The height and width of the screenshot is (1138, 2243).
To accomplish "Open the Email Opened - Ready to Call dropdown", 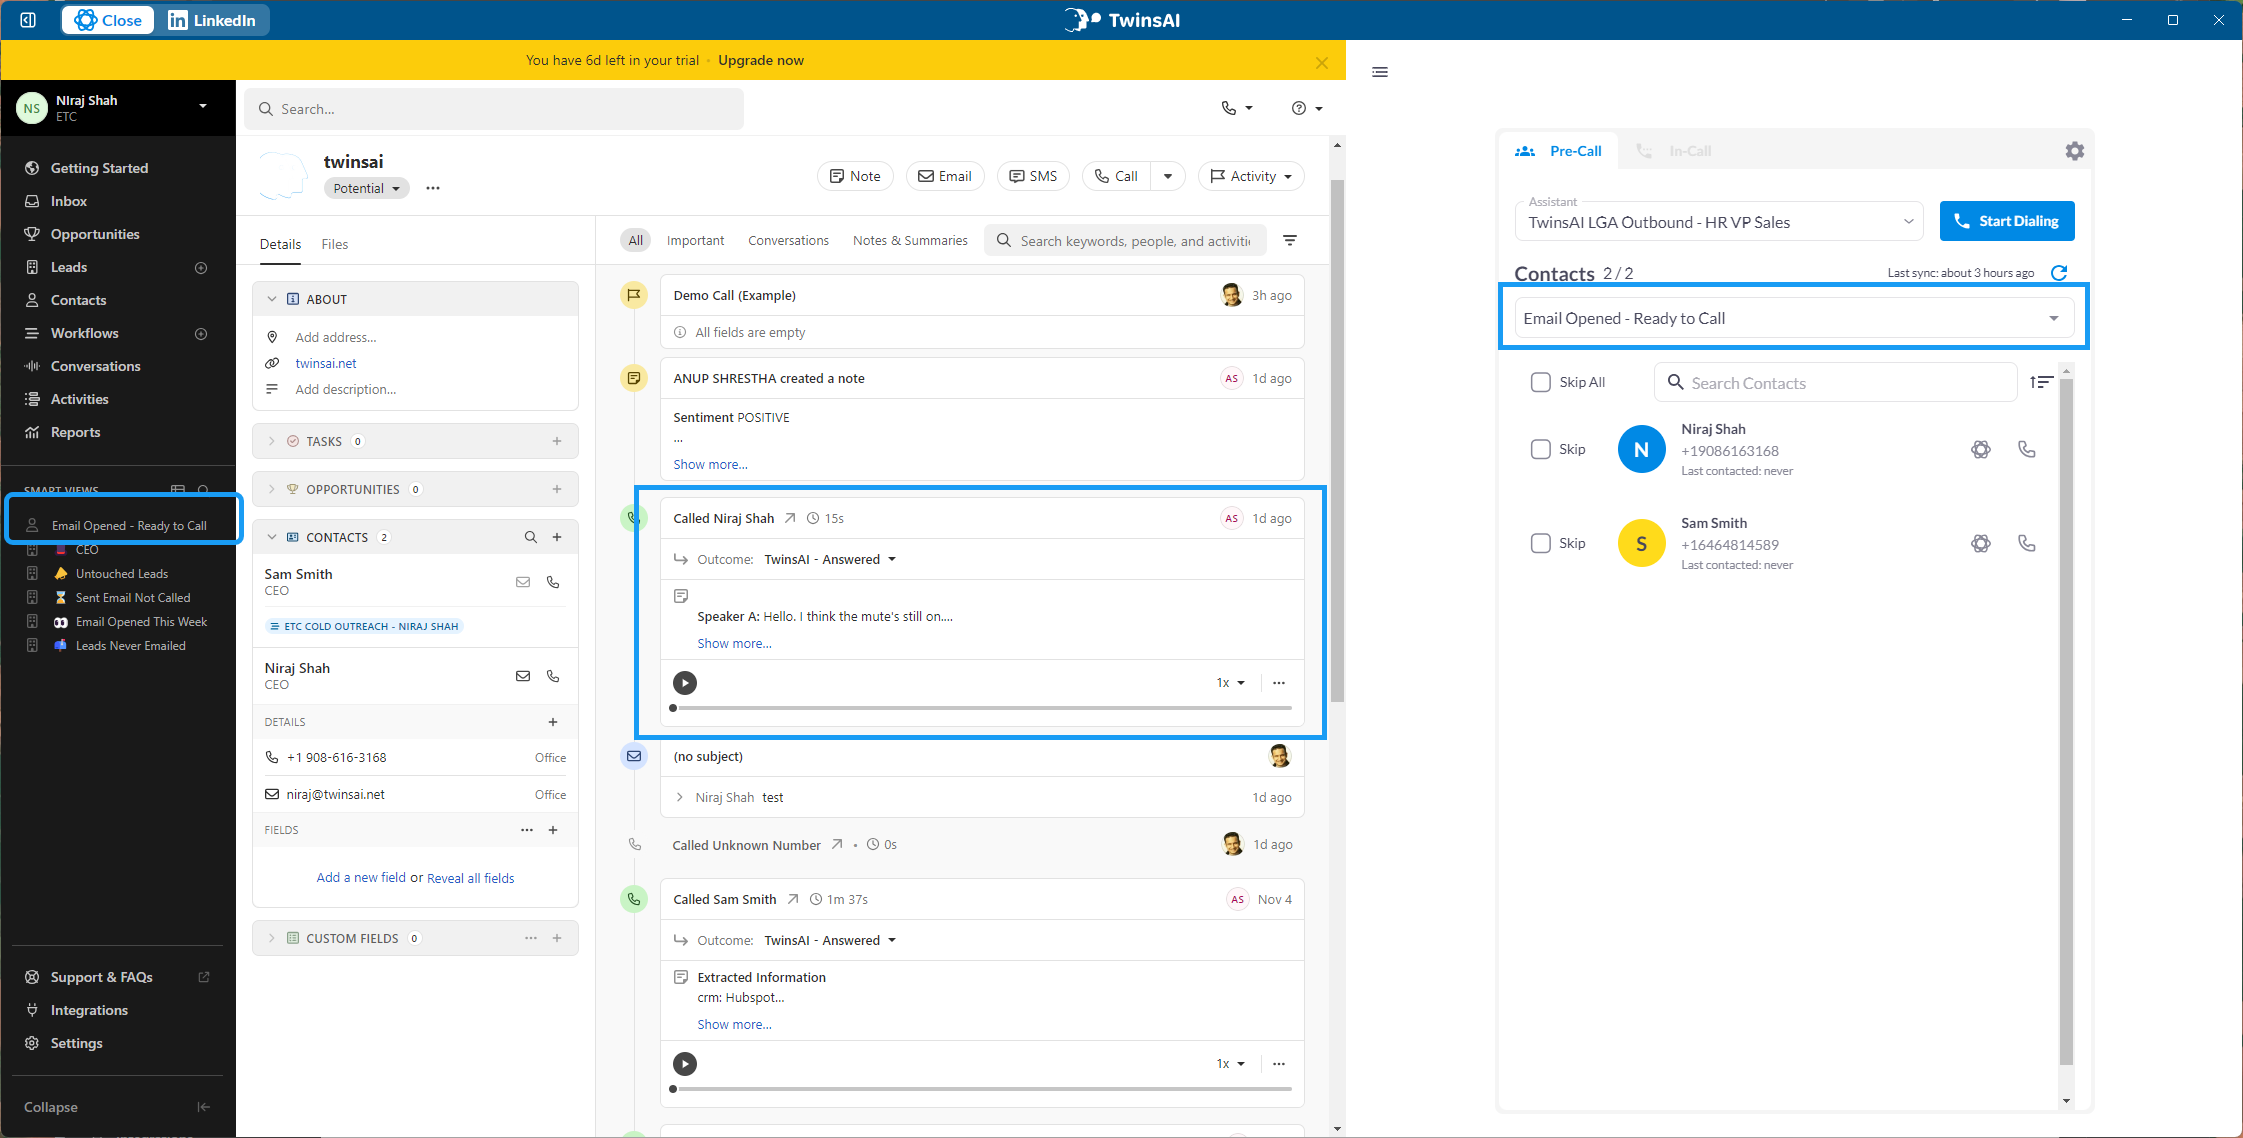I will tap(1793, 318).
